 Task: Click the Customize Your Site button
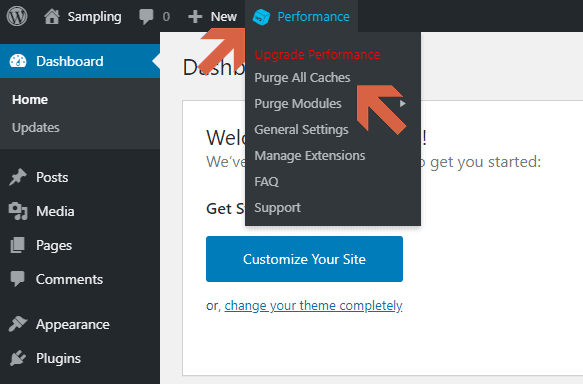coord(305,259)
